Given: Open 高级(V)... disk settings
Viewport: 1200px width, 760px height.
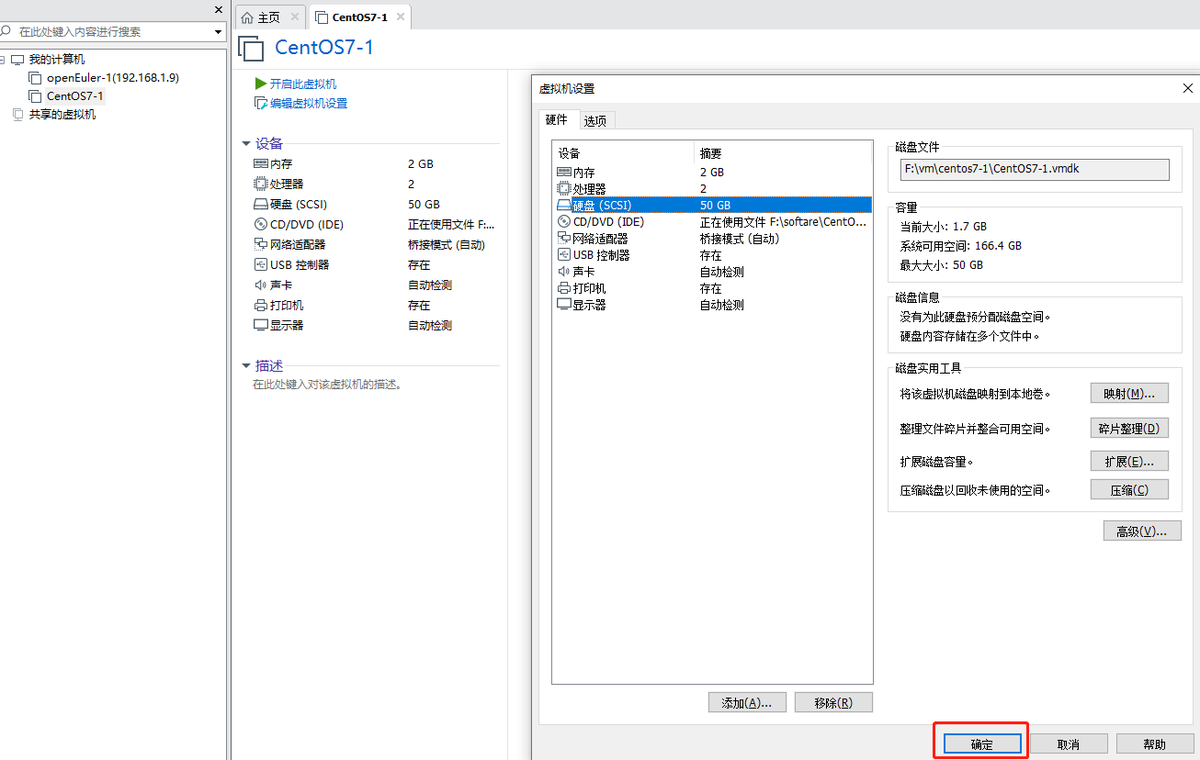Looking at the screenshot, I should 1141,531.
